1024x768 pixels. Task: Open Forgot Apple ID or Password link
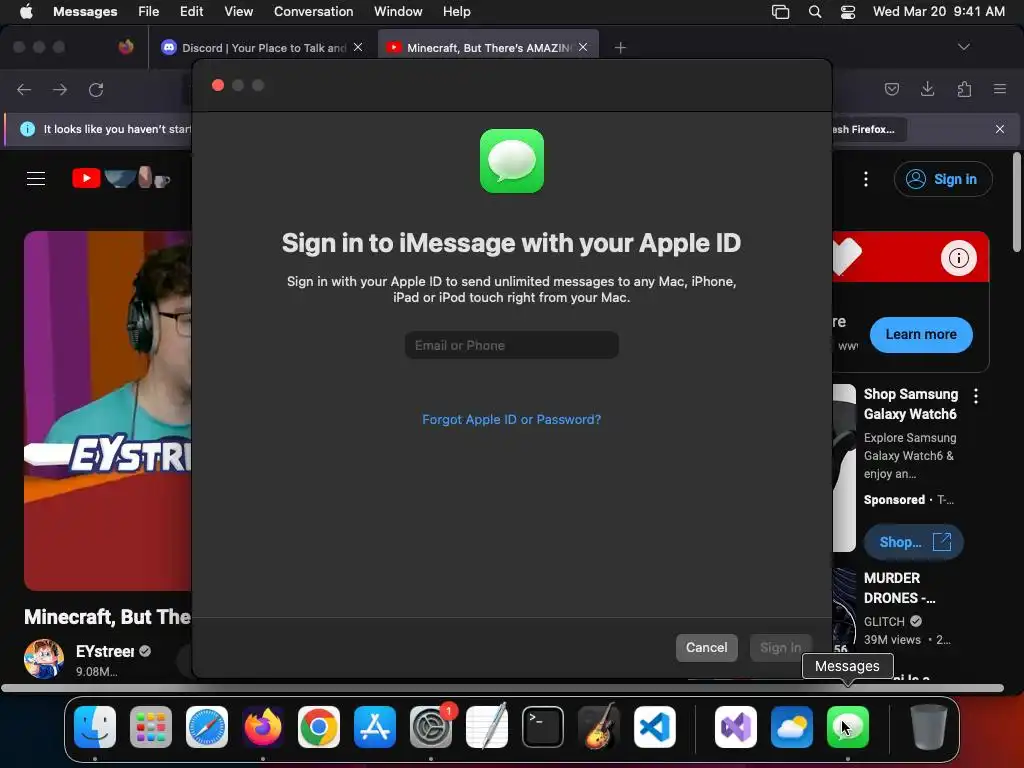511,419
